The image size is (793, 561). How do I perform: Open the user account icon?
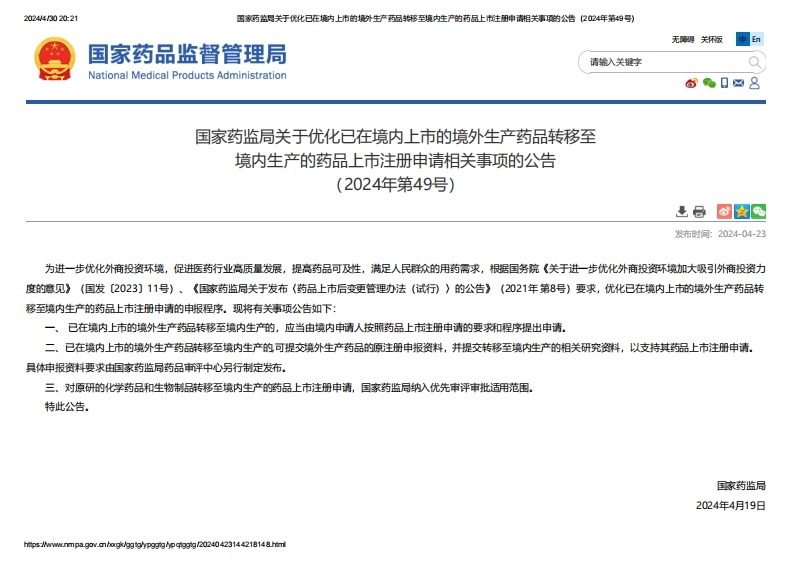point(755,83)
